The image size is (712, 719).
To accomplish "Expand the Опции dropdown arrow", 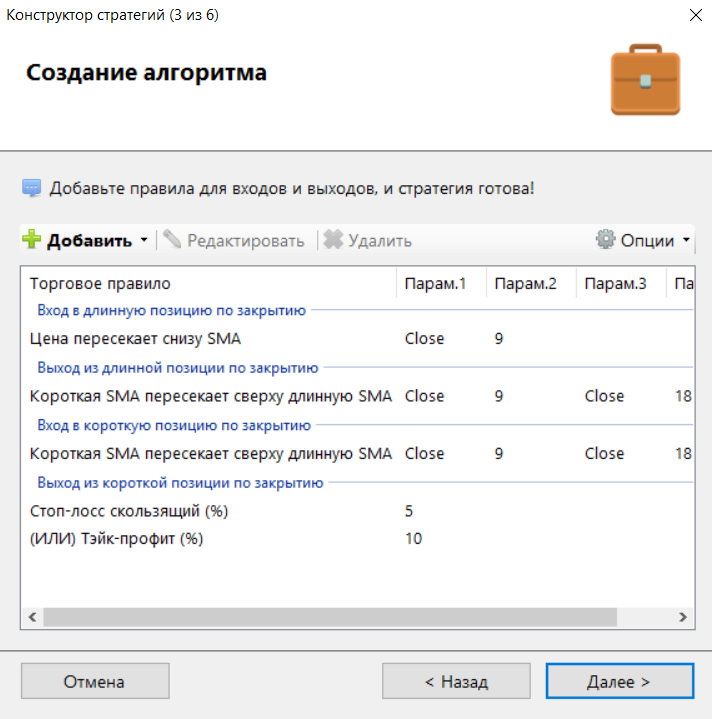I will click(686, 240).
